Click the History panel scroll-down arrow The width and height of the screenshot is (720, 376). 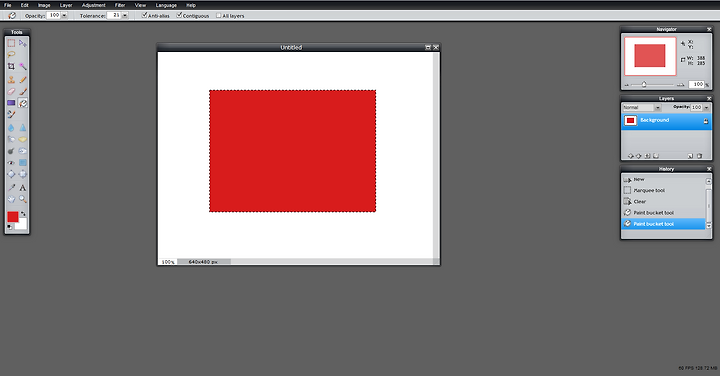[709, 226]
